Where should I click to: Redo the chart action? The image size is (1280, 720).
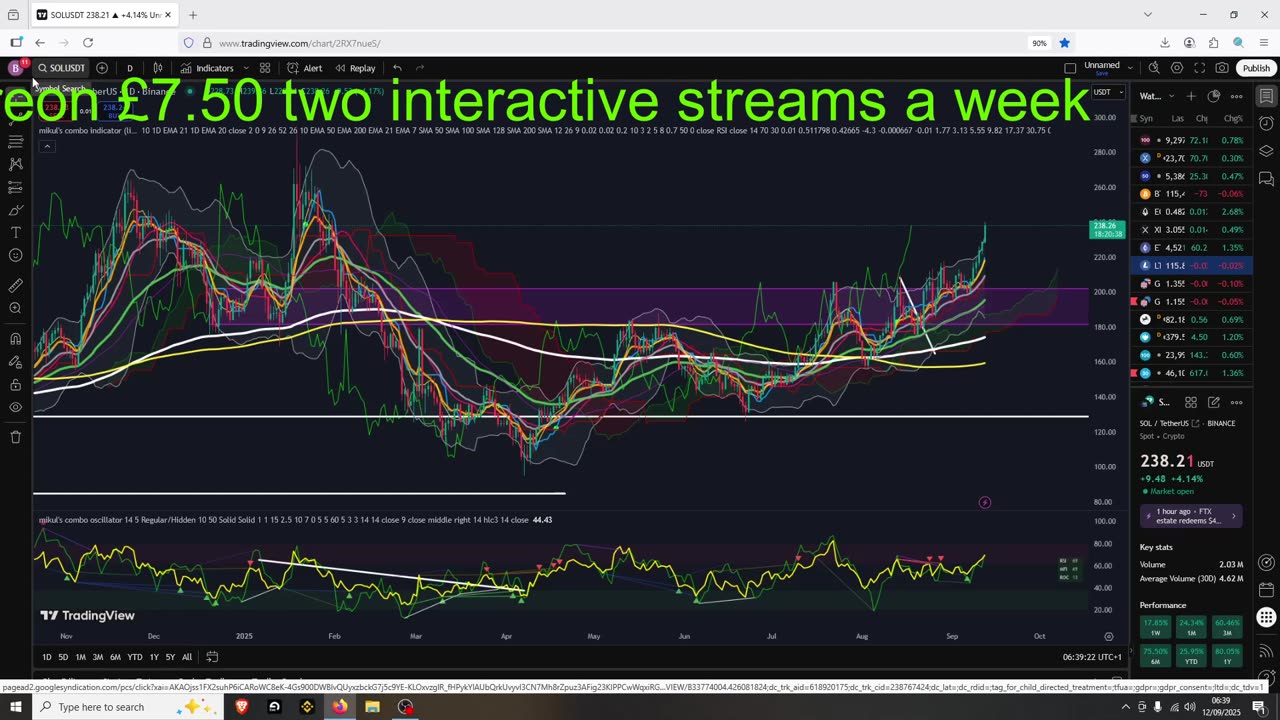(420, 68)
